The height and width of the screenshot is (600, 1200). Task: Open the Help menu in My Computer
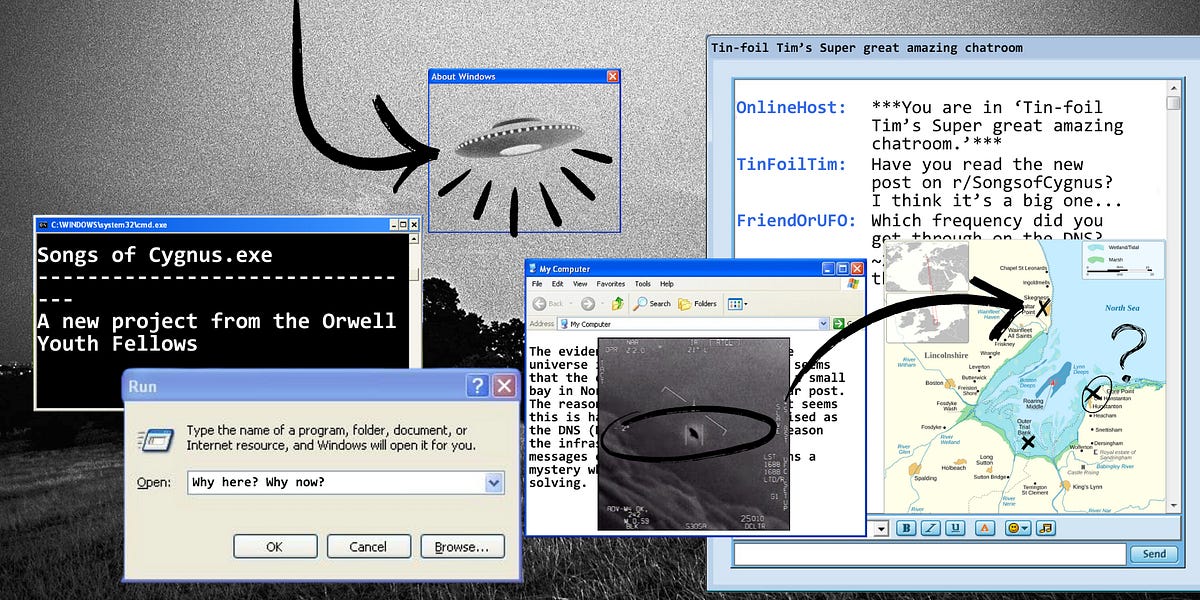point(666,284)
